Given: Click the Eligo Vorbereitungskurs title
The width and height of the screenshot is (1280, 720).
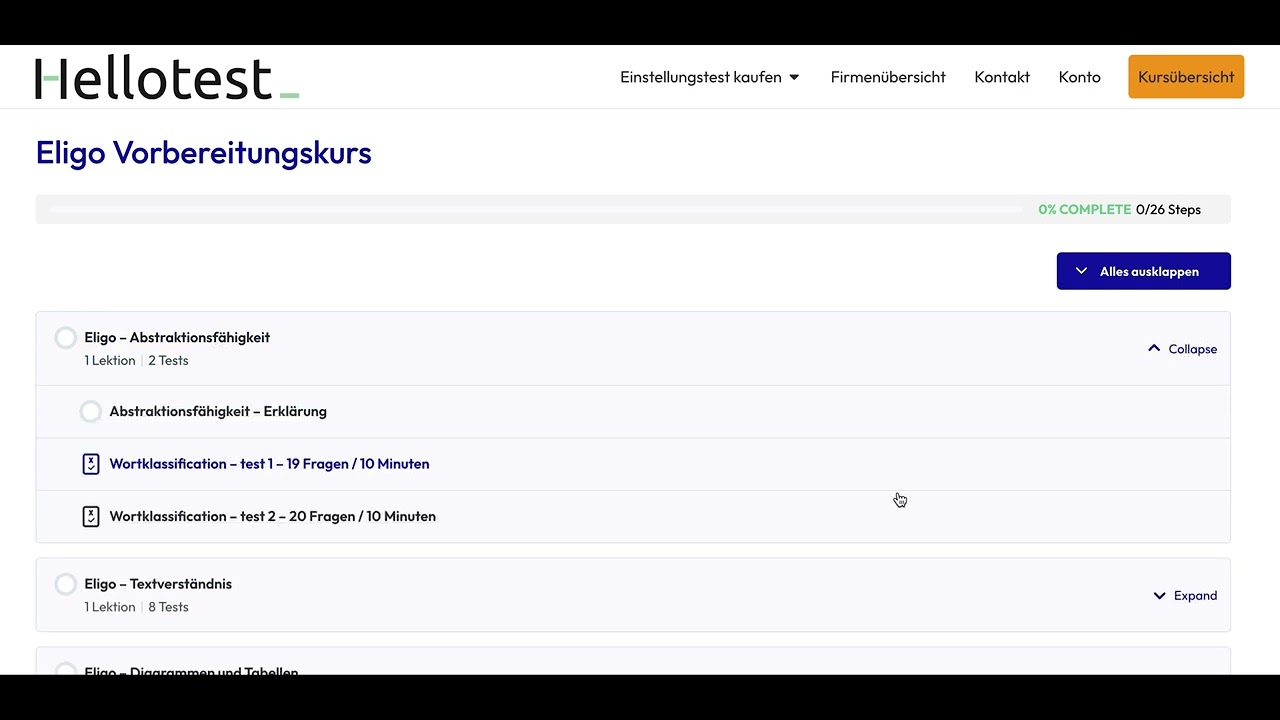Looking at the screenshot, I should click(x=203, y=153).
